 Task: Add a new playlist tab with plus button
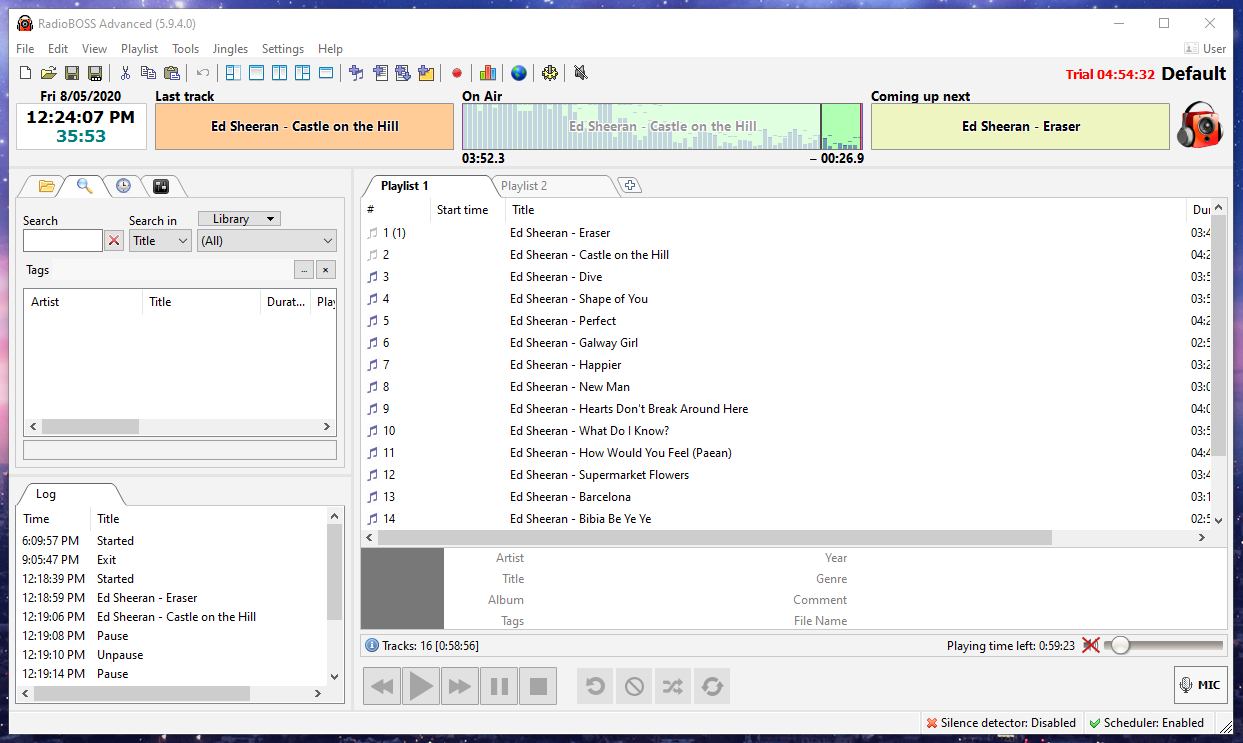630,186
